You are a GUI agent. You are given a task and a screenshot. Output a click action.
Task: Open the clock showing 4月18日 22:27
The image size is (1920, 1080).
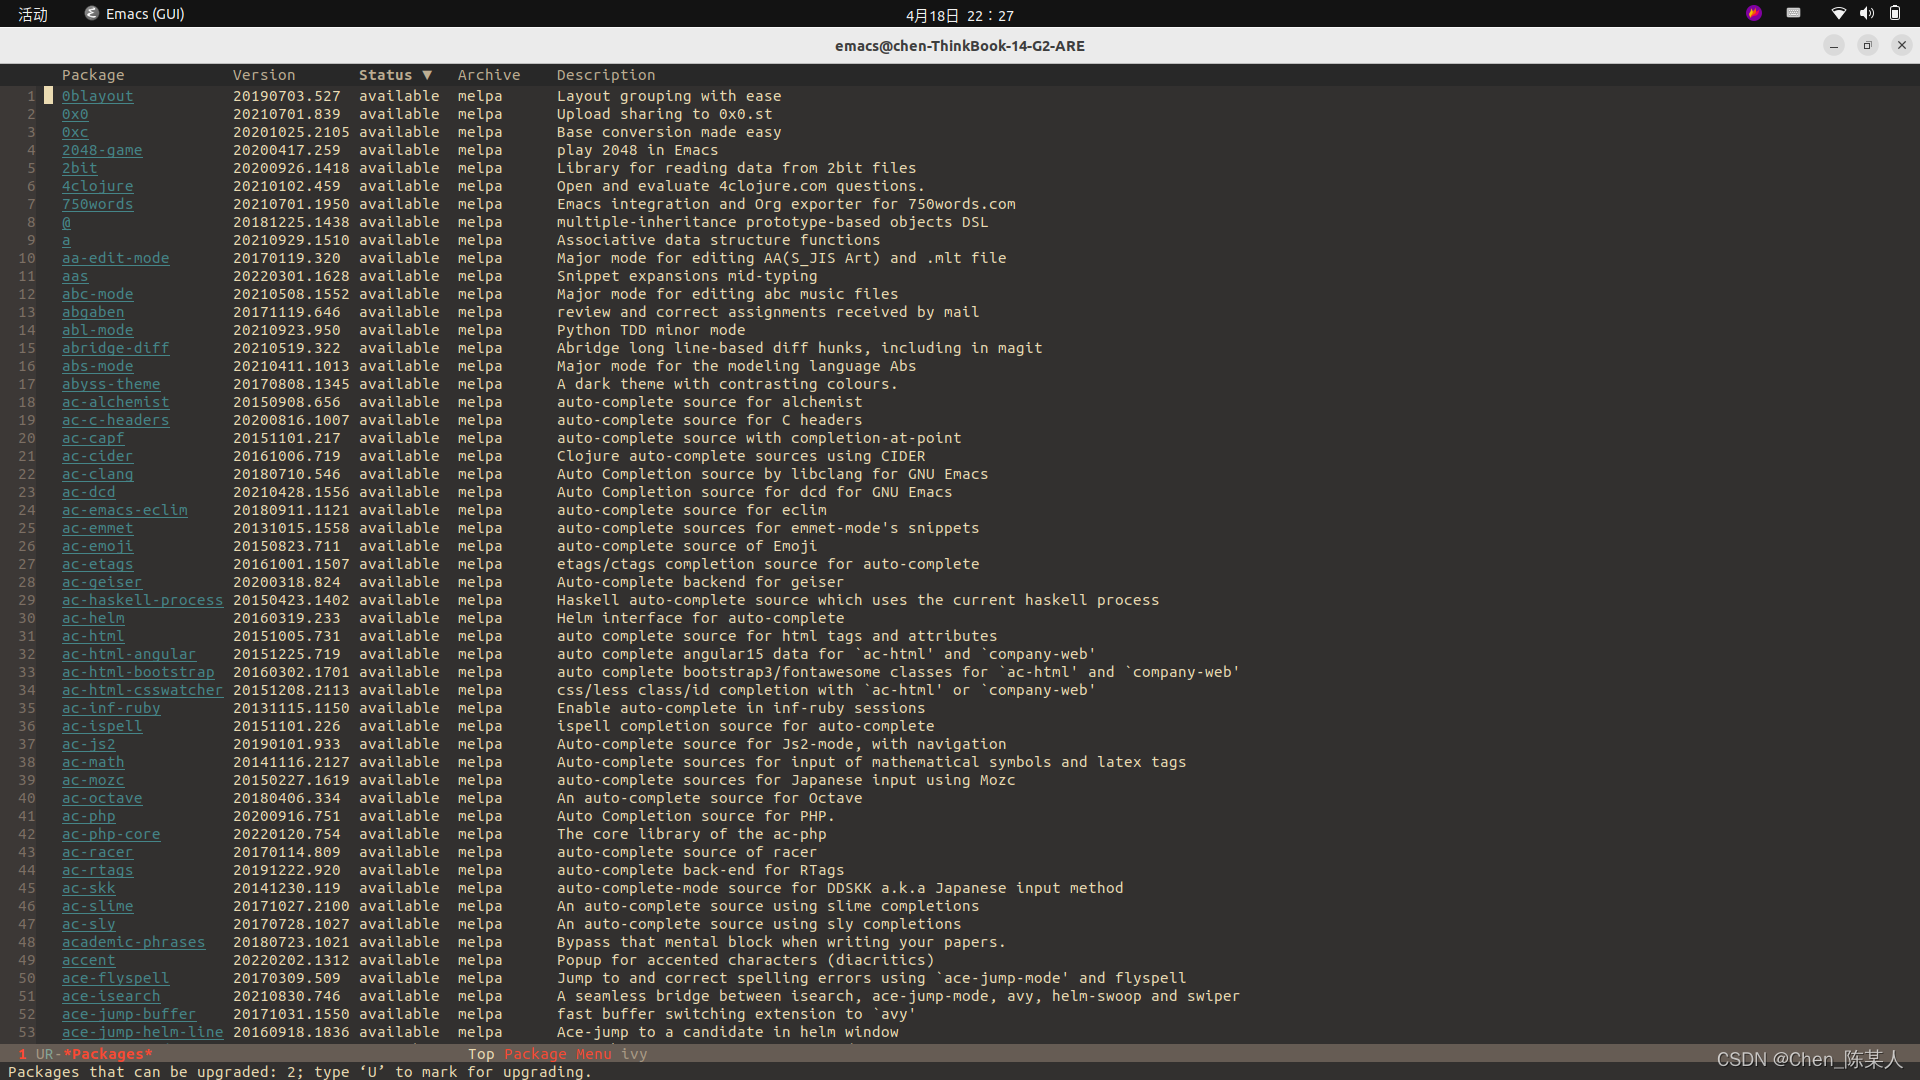[x=960, y=16]
